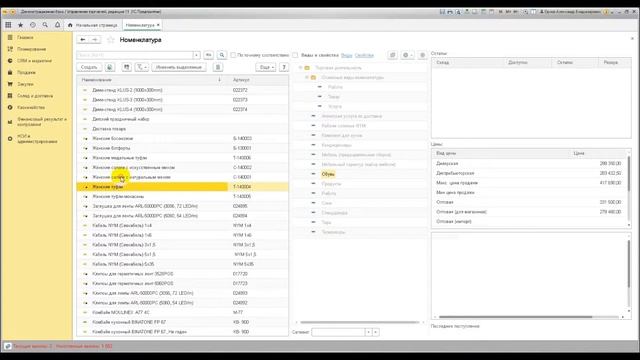Image resolution: width=640 pixels, height=360 pixels.
Task: Collapse the second-level folder in types tree
Action: pos(307,77)
